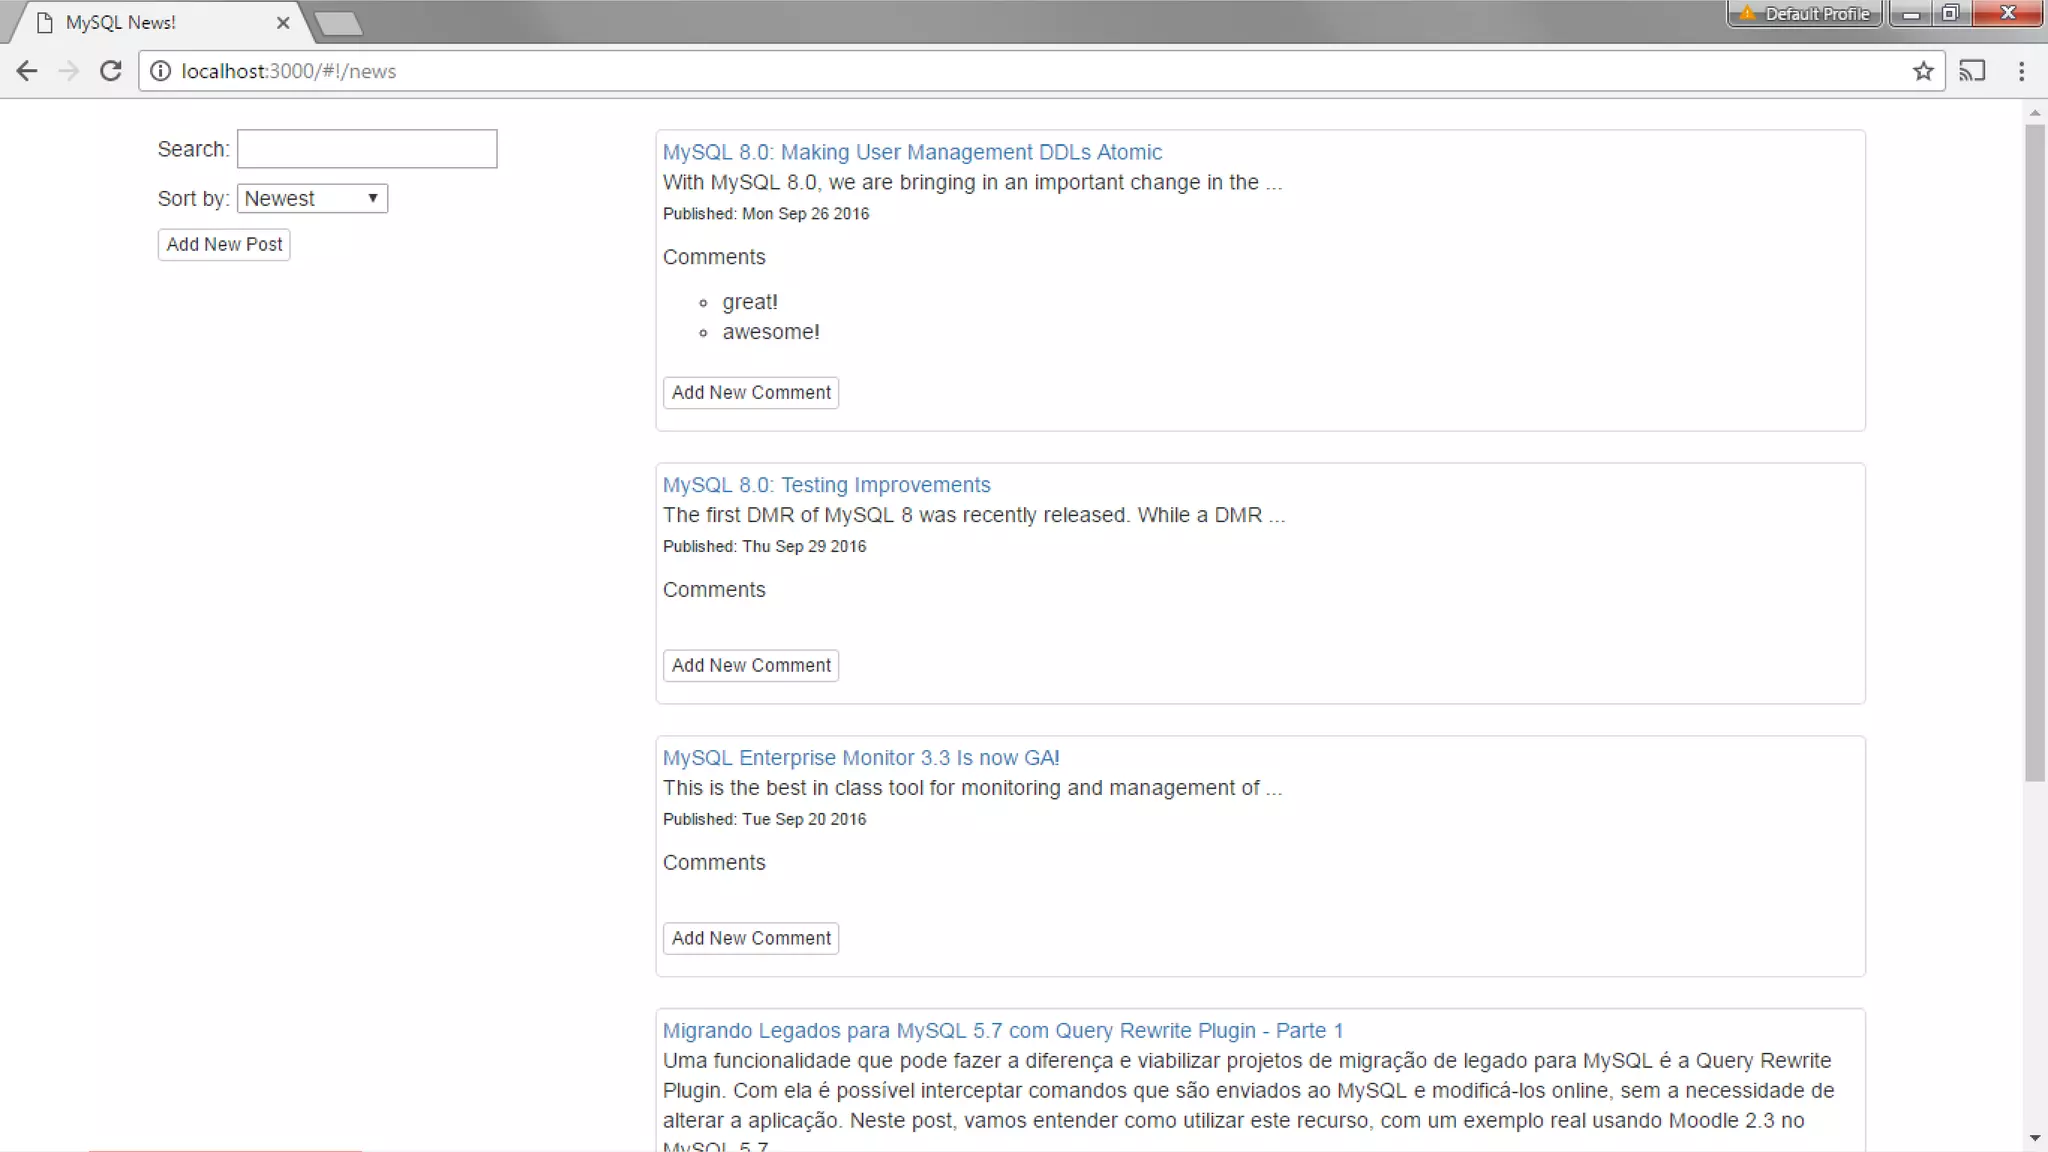This screenshot has width=2048, height=1152.
Task: Add New Comment on the Enterprise Monitor post
Action: pyautogui.click(x=750, y=938)
